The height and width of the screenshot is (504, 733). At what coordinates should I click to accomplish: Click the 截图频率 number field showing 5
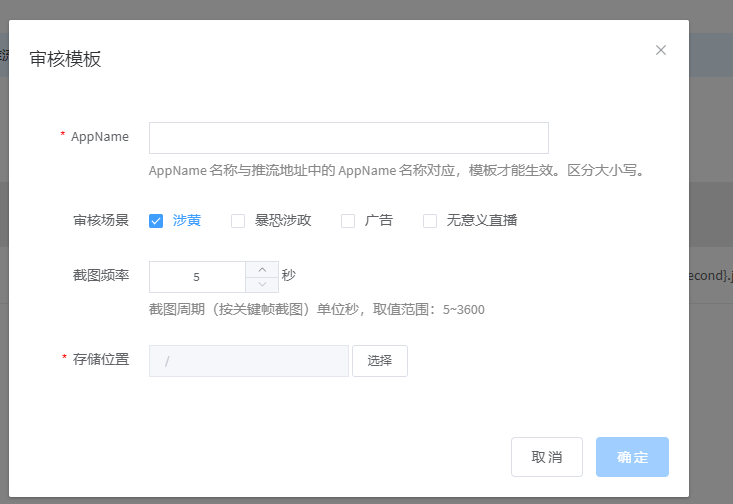tap(197, 277)
